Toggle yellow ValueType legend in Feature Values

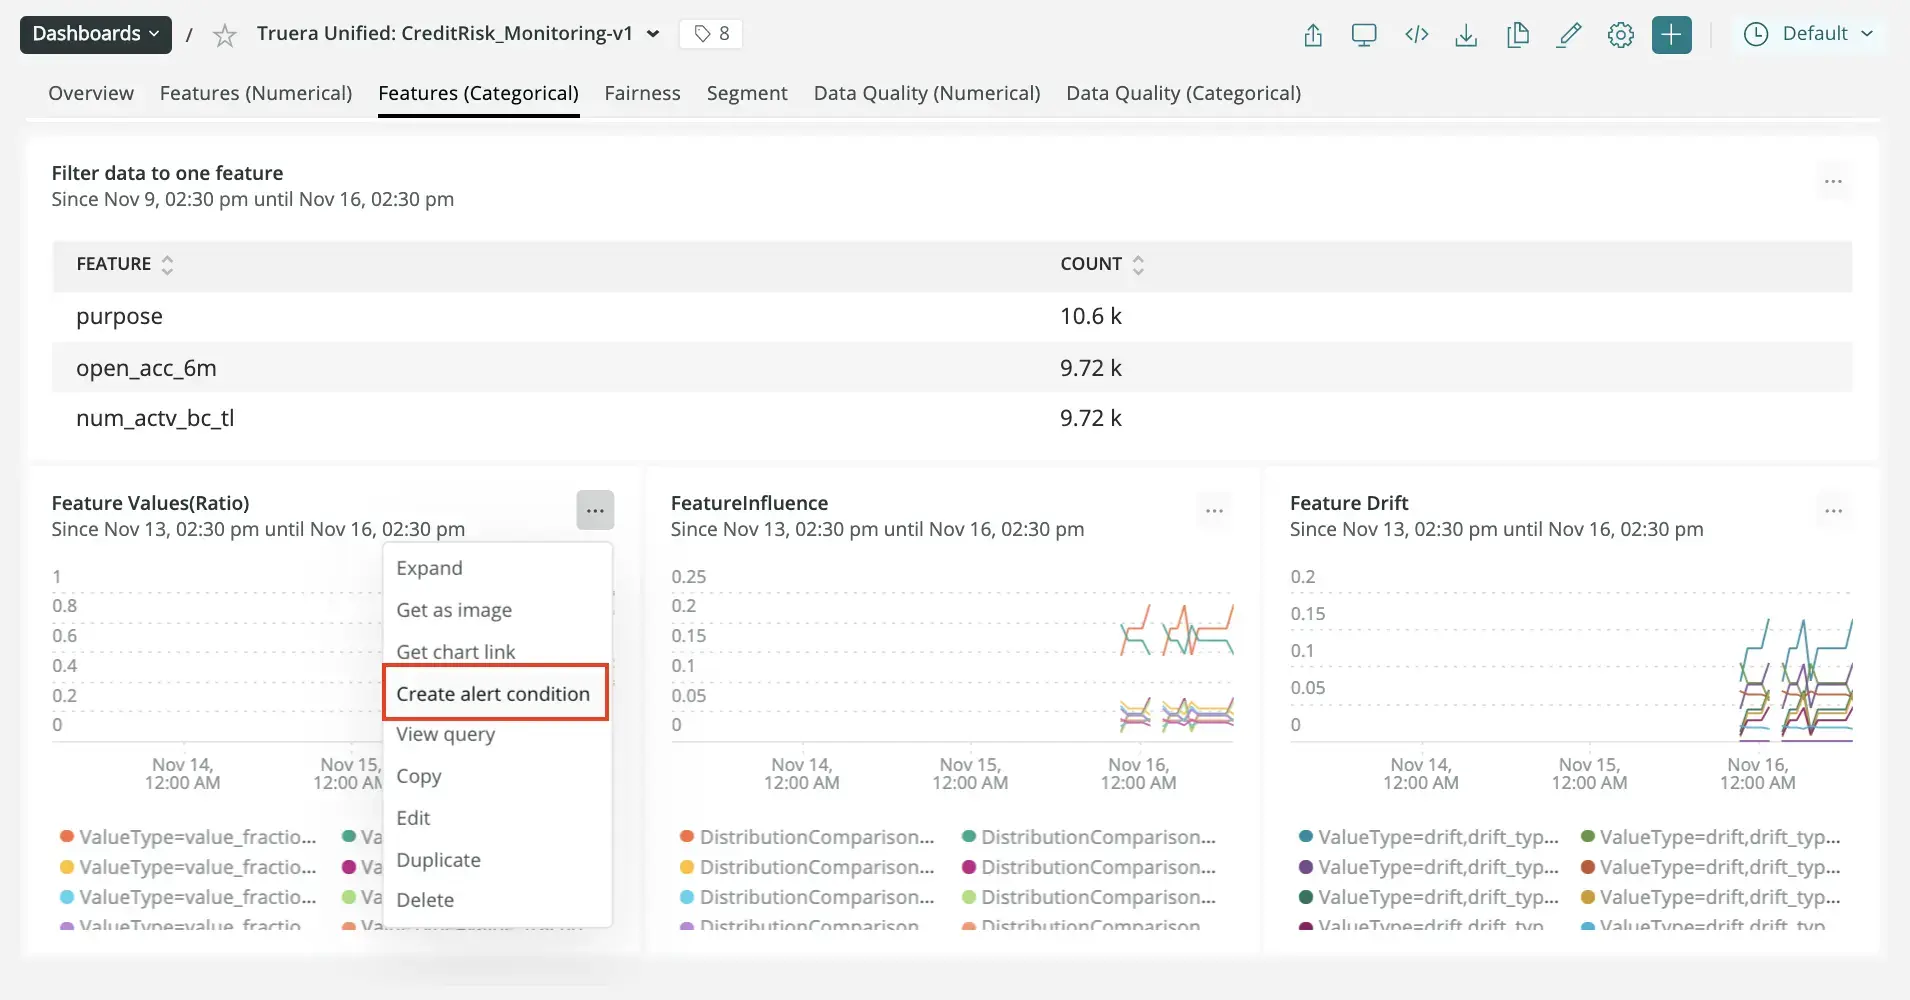188,867
